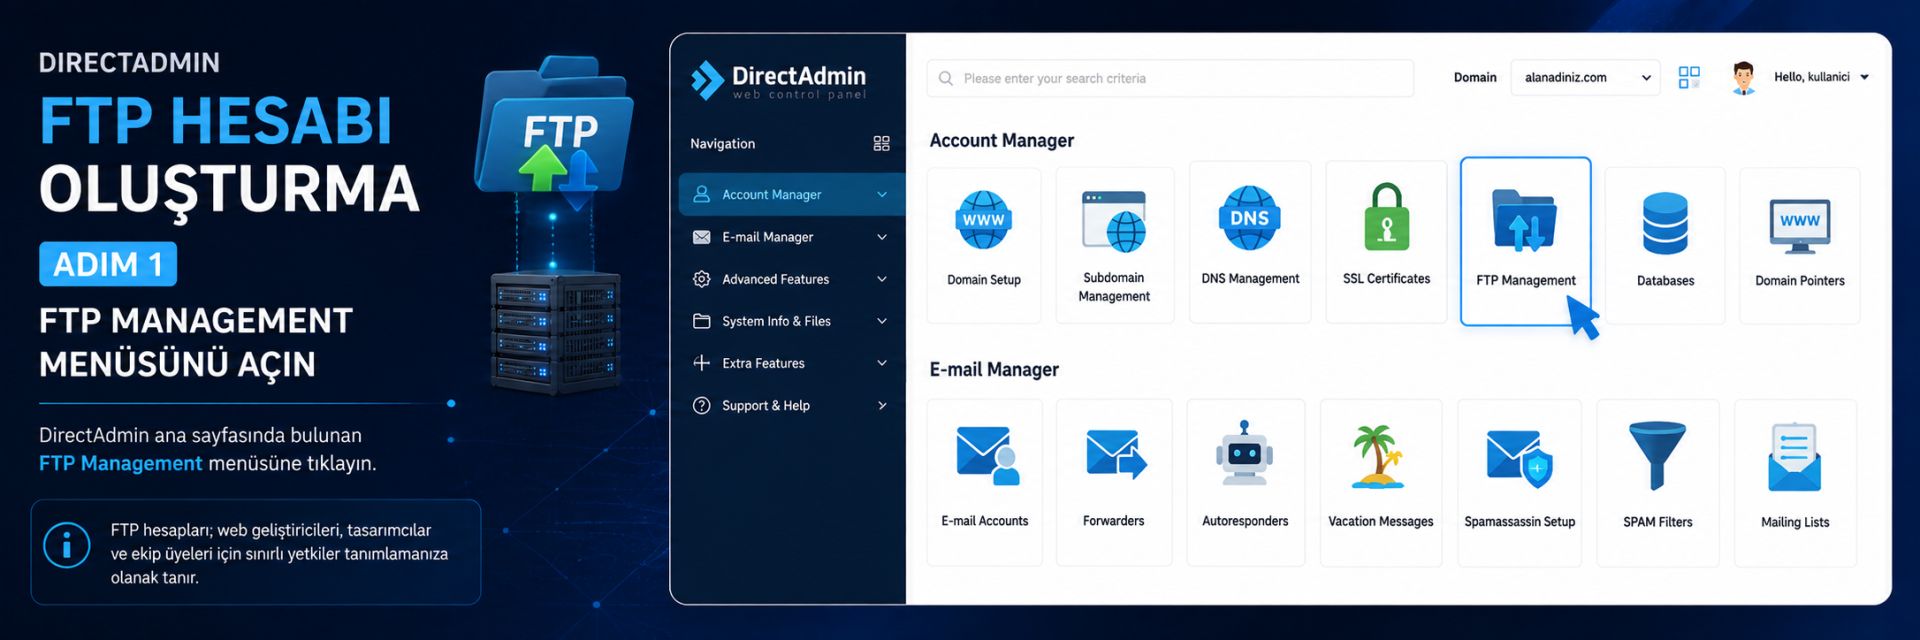Select Advanced Features menu label
Viewport: 1920px width, 640px height.
click(776, 279)
